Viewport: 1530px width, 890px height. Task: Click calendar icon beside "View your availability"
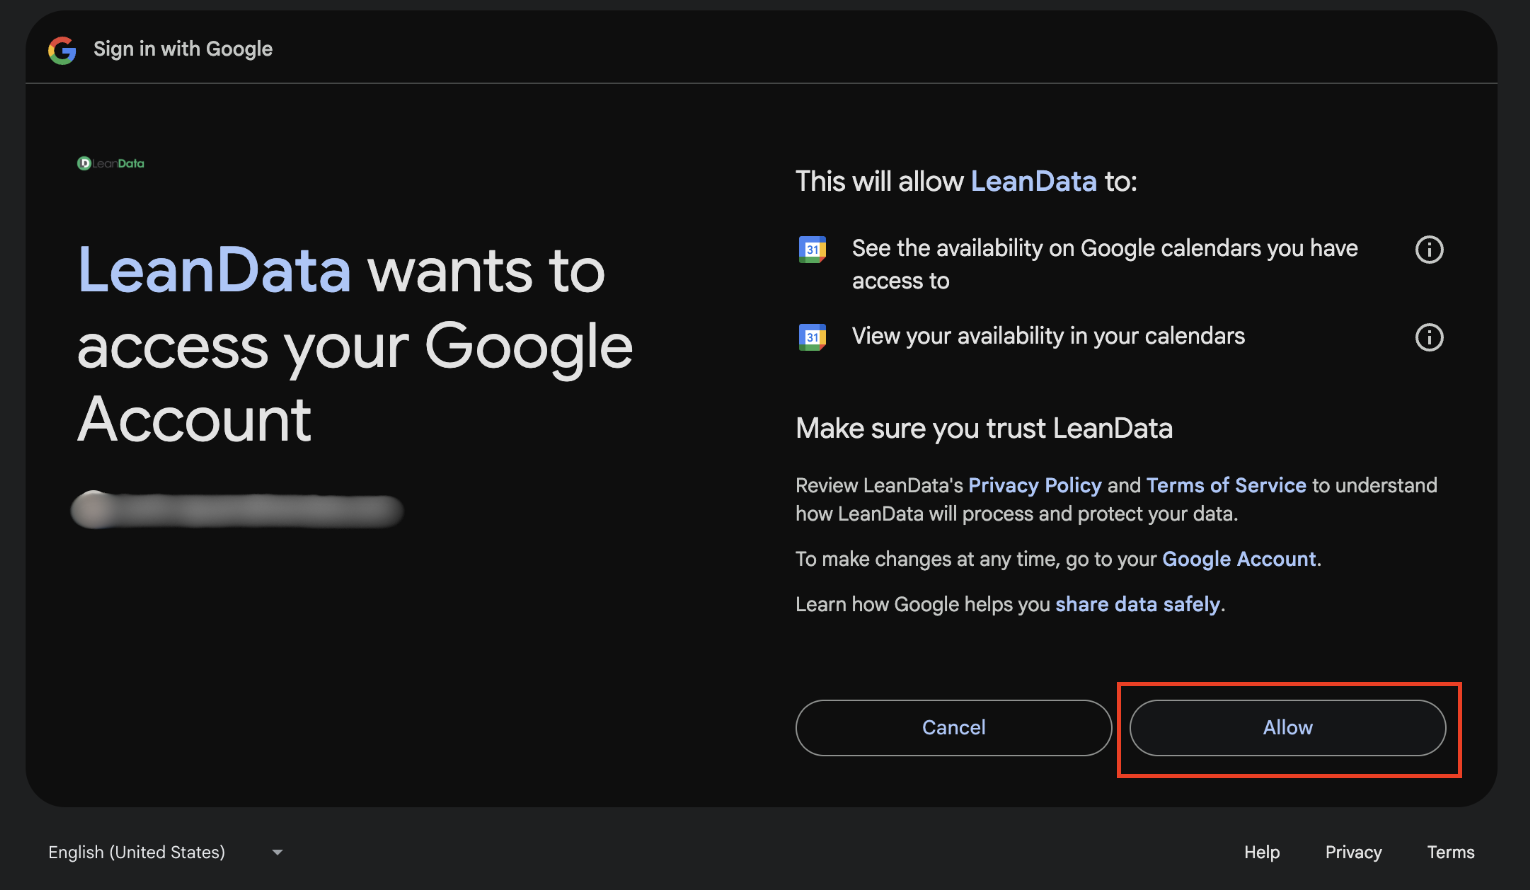coord(812,337)
